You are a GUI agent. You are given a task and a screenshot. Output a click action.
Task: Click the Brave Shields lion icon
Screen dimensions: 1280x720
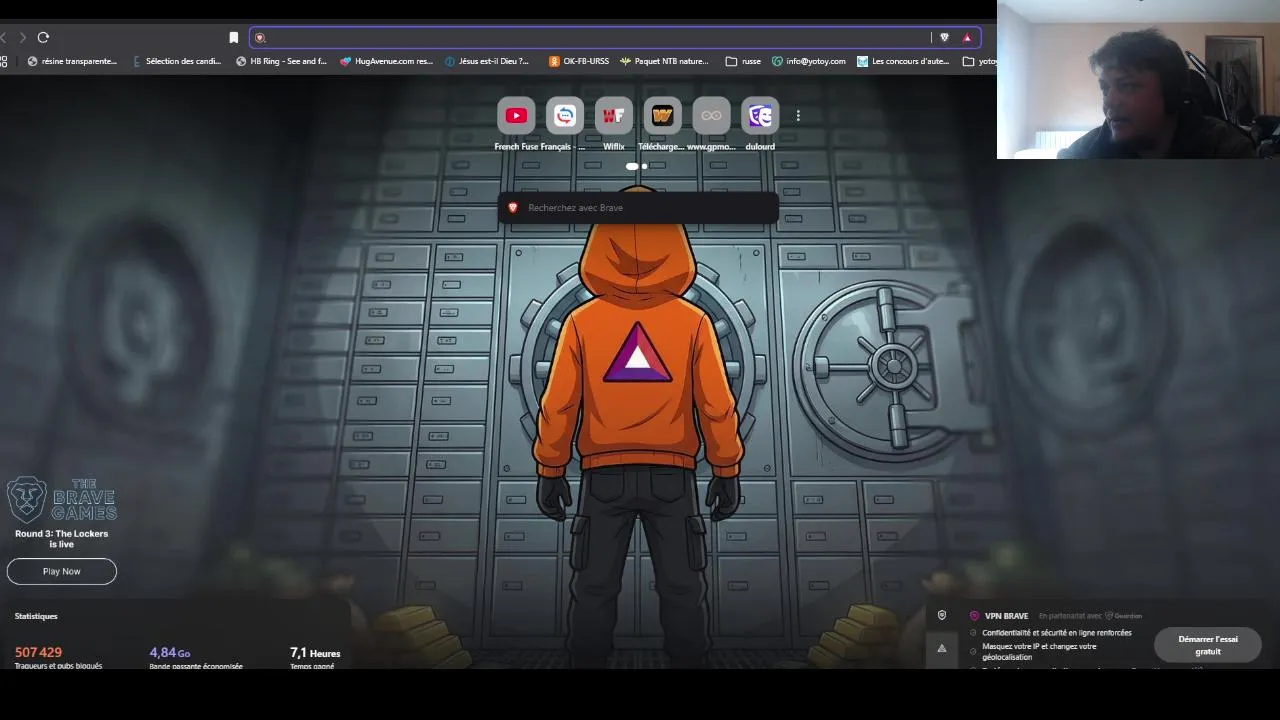[x=944, y=37]
